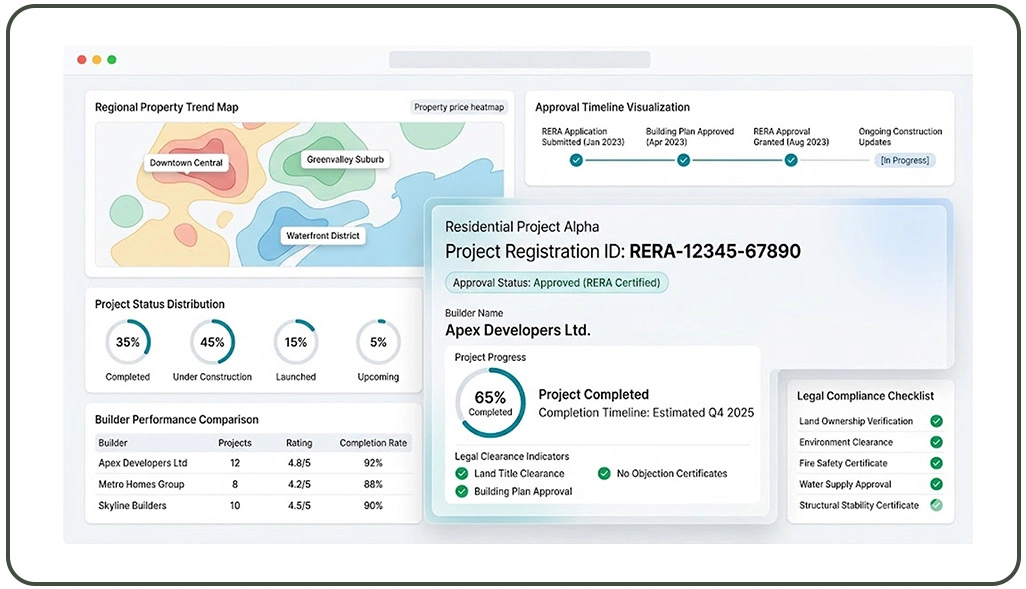Click the In Progress status badge

(904, 160)
